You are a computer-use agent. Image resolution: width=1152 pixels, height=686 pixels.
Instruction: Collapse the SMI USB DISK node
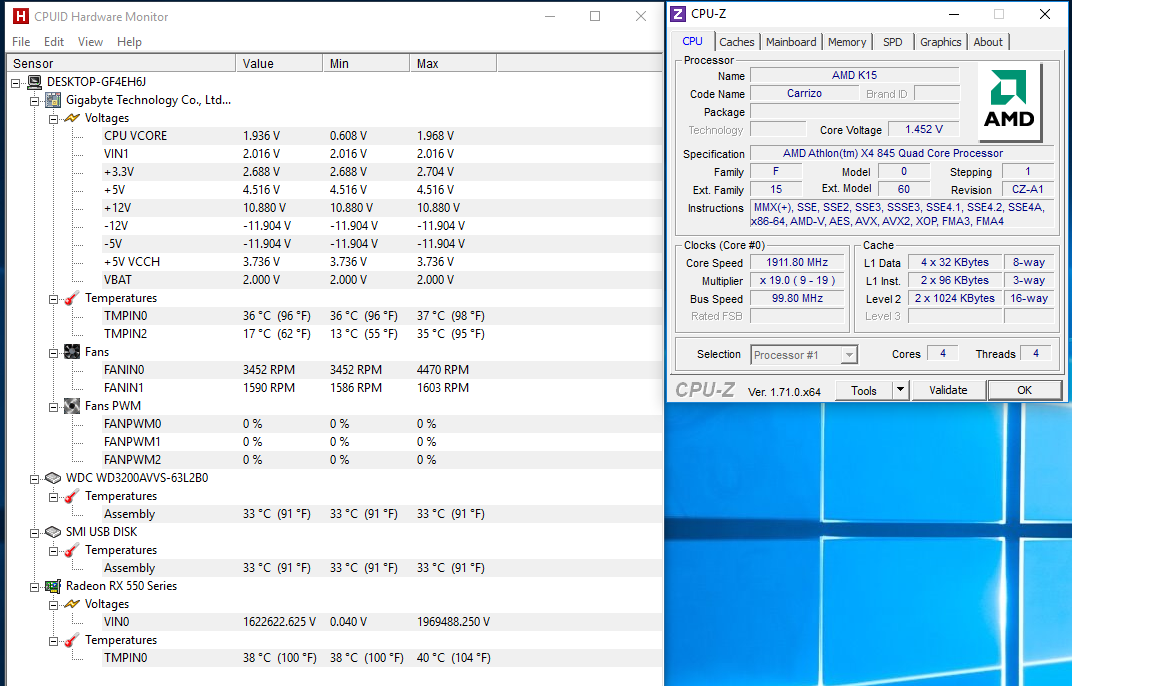pyautogui.click(x=35, y=533)
